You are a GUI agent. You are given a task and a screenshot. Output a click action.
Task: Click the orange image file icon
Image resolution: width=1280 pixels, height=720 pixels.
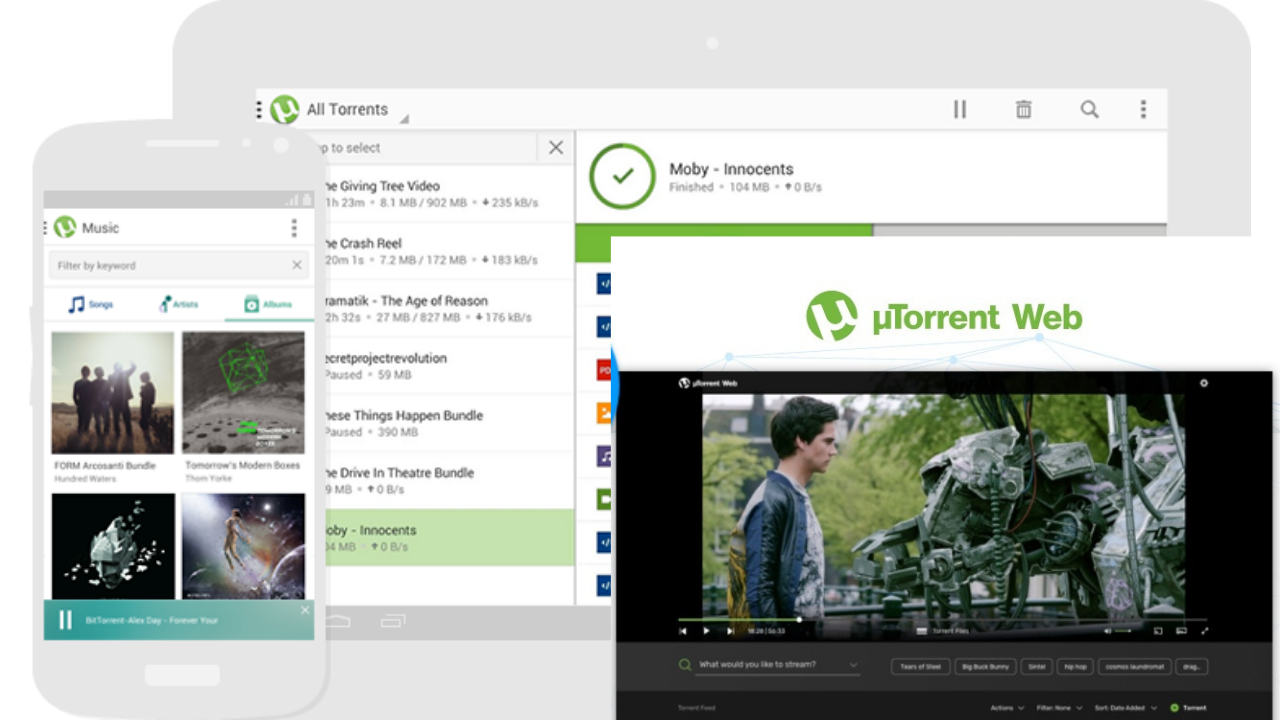pos(604,412)
